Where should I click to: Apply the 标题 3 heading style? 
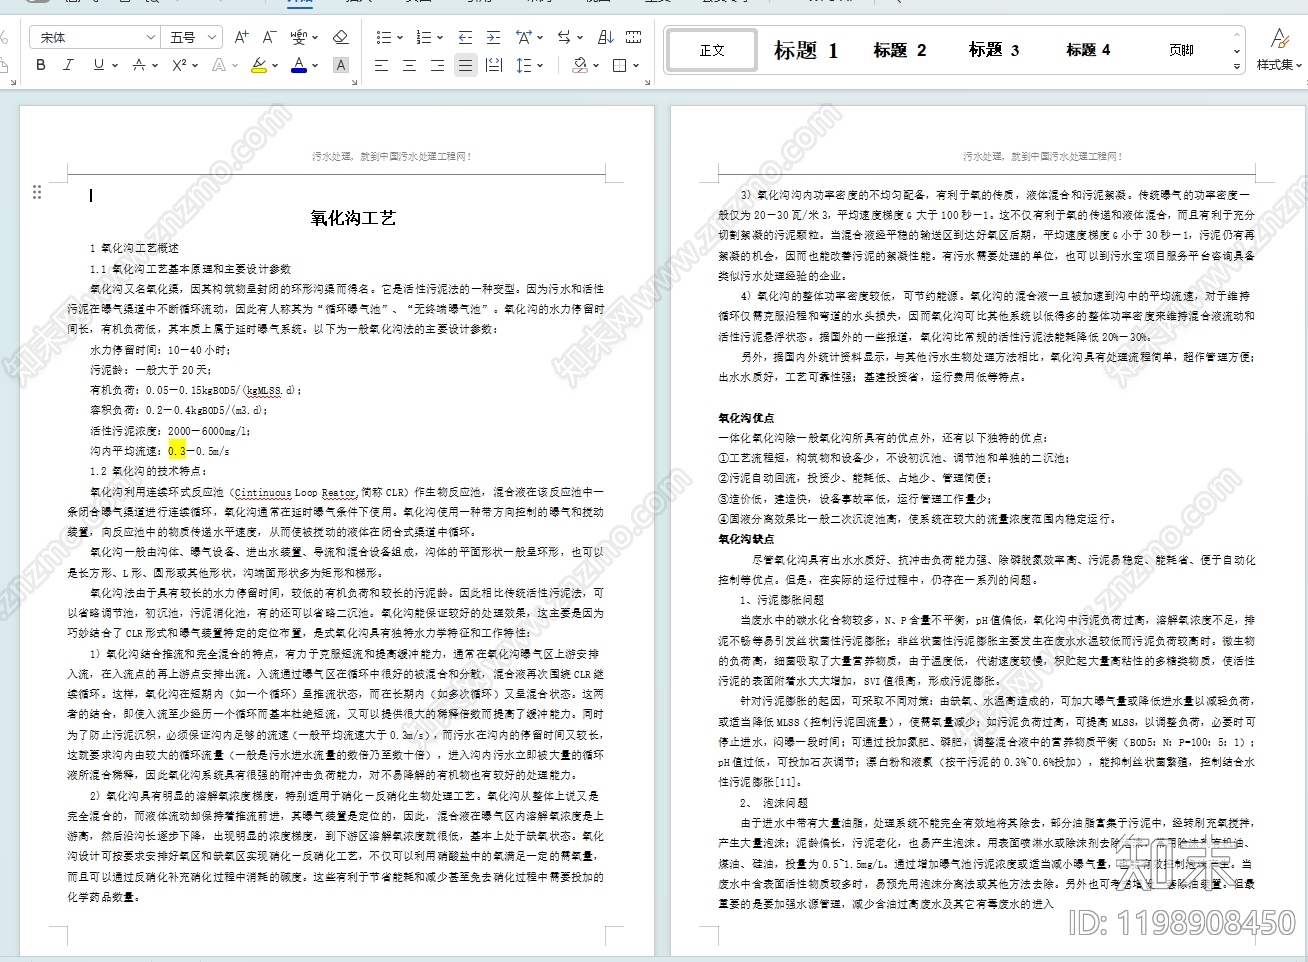pyautogui.click(x=994, y=49)
